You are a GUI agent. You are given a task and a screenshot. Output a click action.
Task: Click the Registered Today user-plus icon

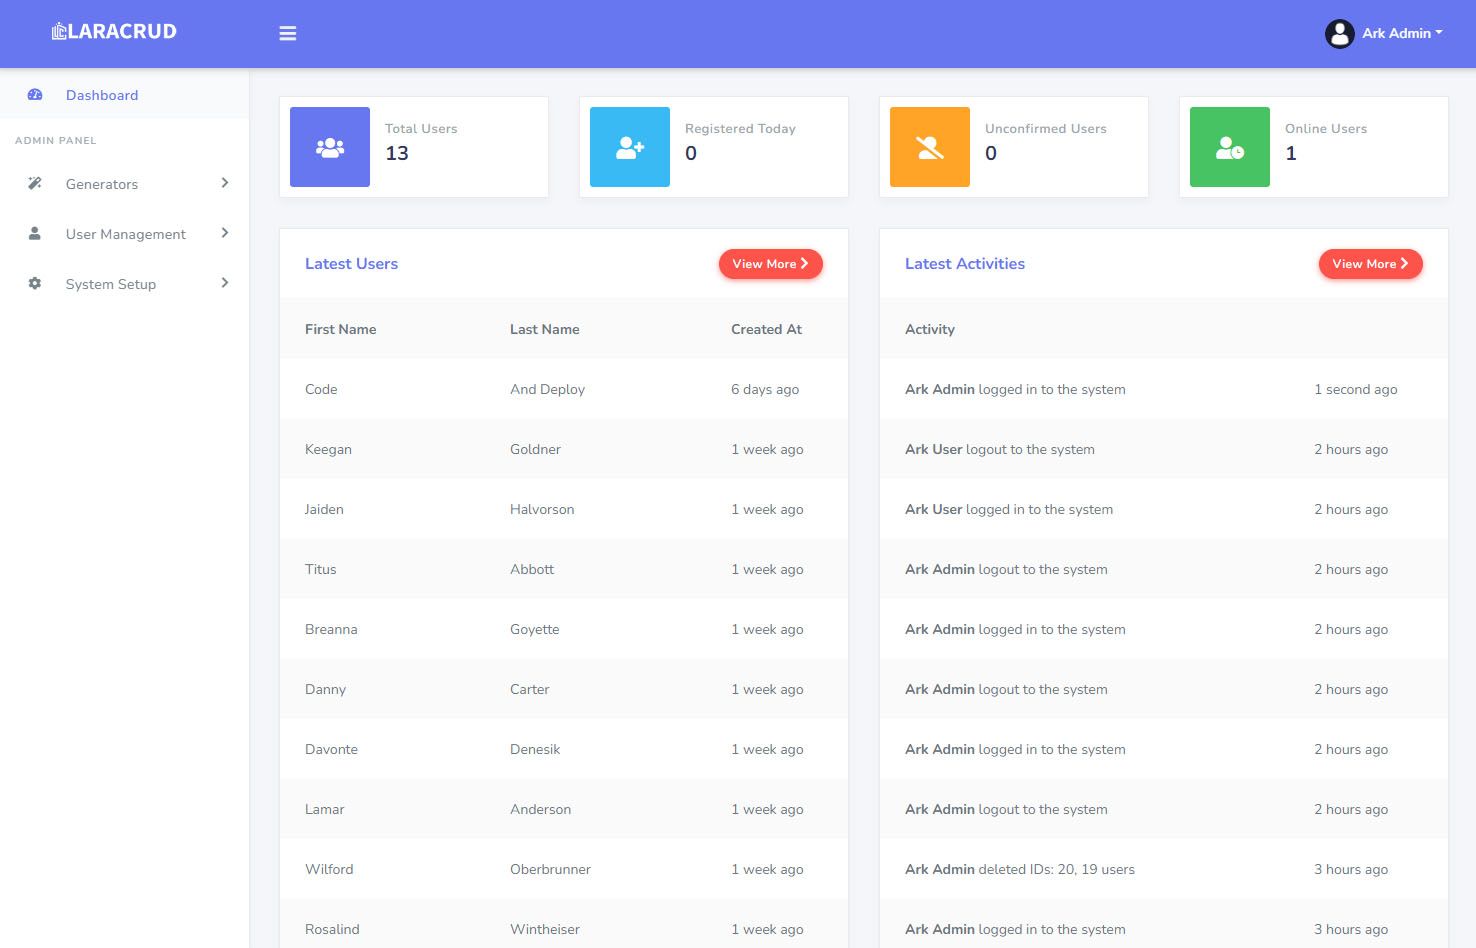pos(630,147)
